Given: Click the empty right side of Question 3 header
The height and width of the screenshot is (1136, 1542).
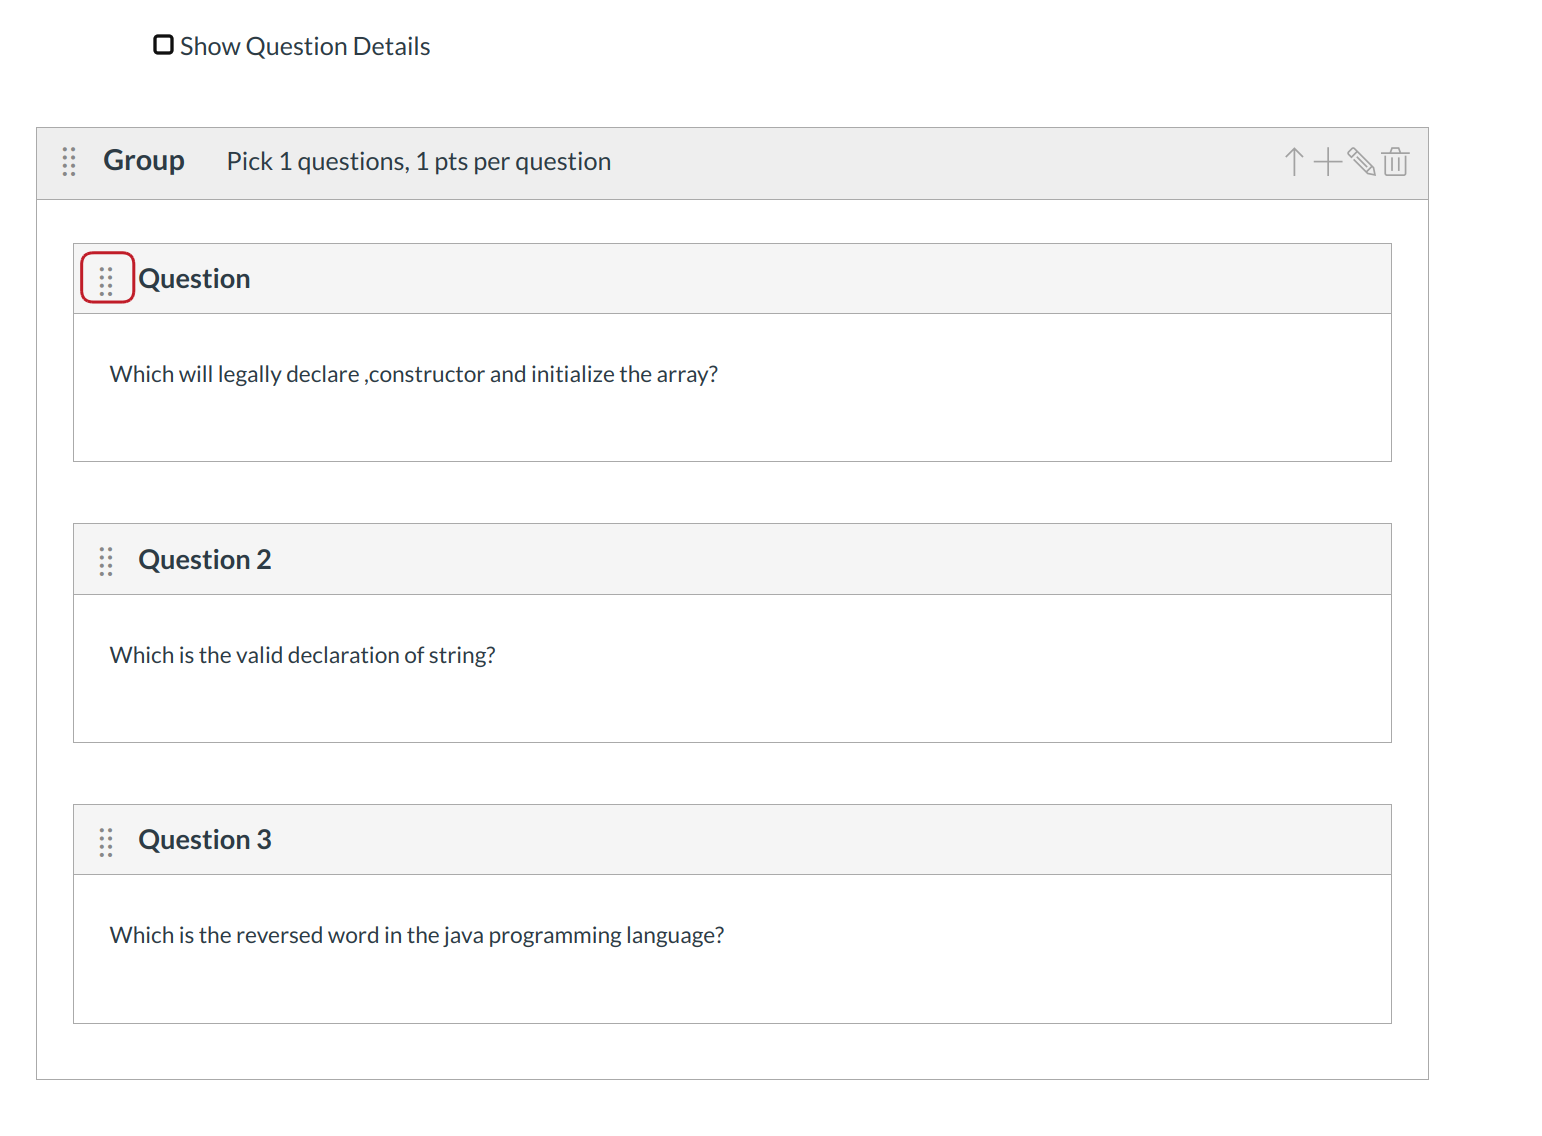Looking at the screenshot, I should [x=900, y=840].
